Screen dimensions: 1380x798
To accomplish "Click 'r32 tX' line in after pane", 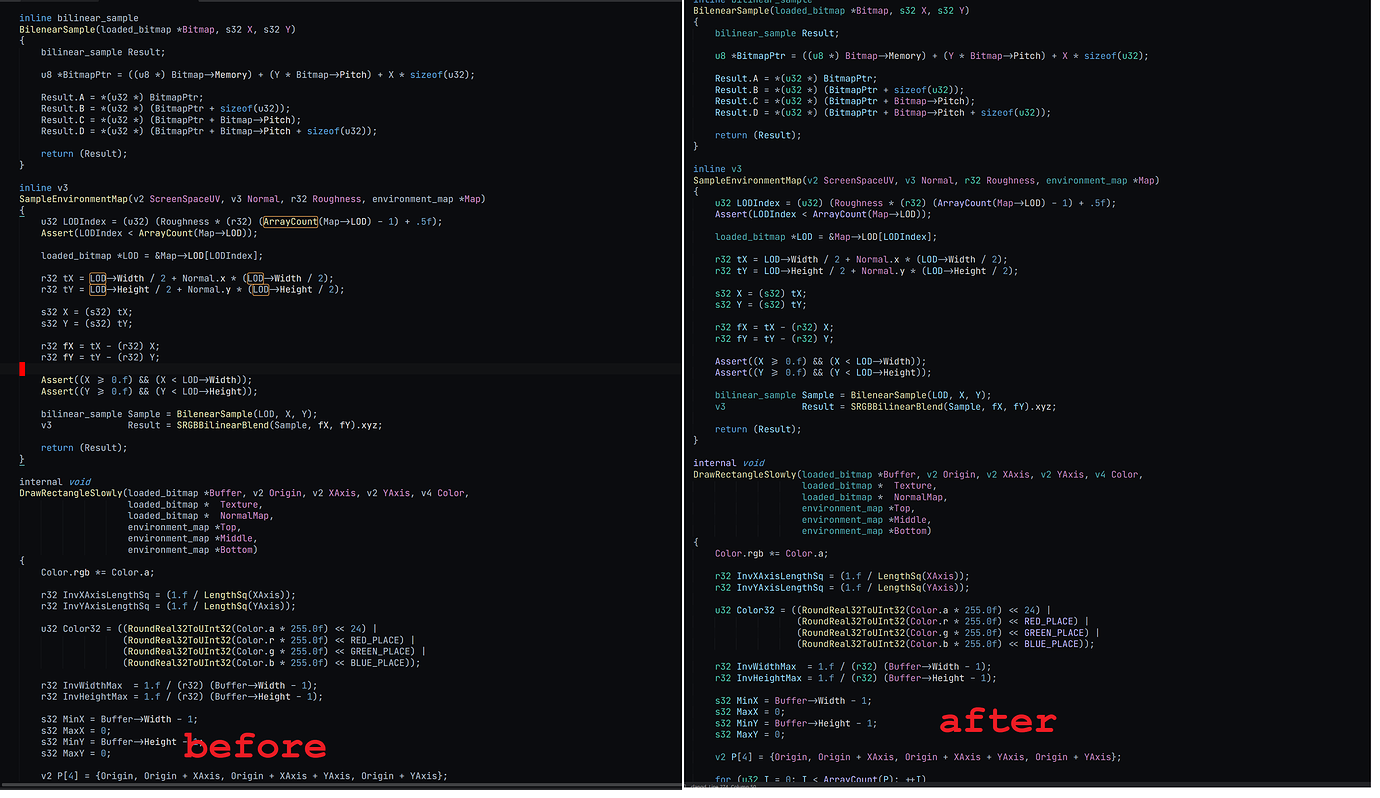I will click(x=861, y=259).
